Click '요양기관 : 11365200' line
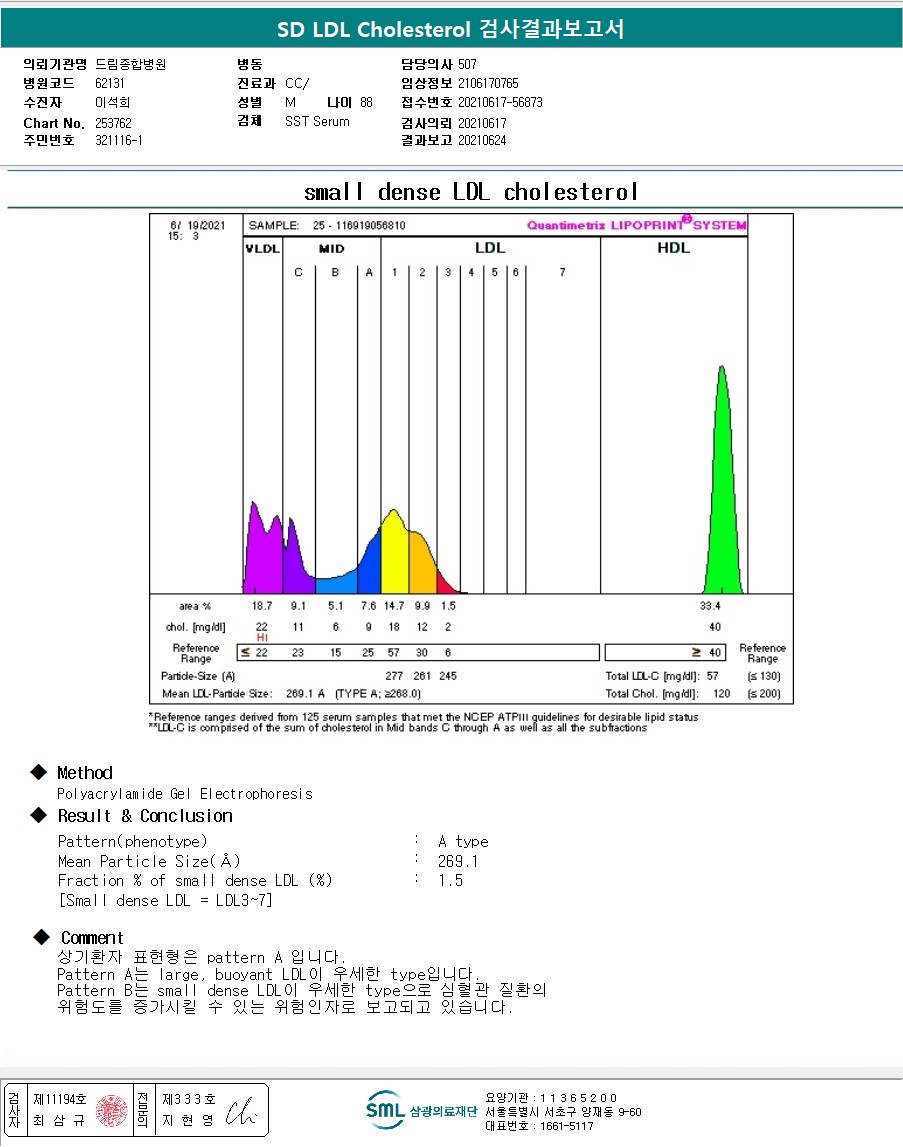Image resolution: width=903 pixels, height=1147 pixels. tap(551, 1098)
